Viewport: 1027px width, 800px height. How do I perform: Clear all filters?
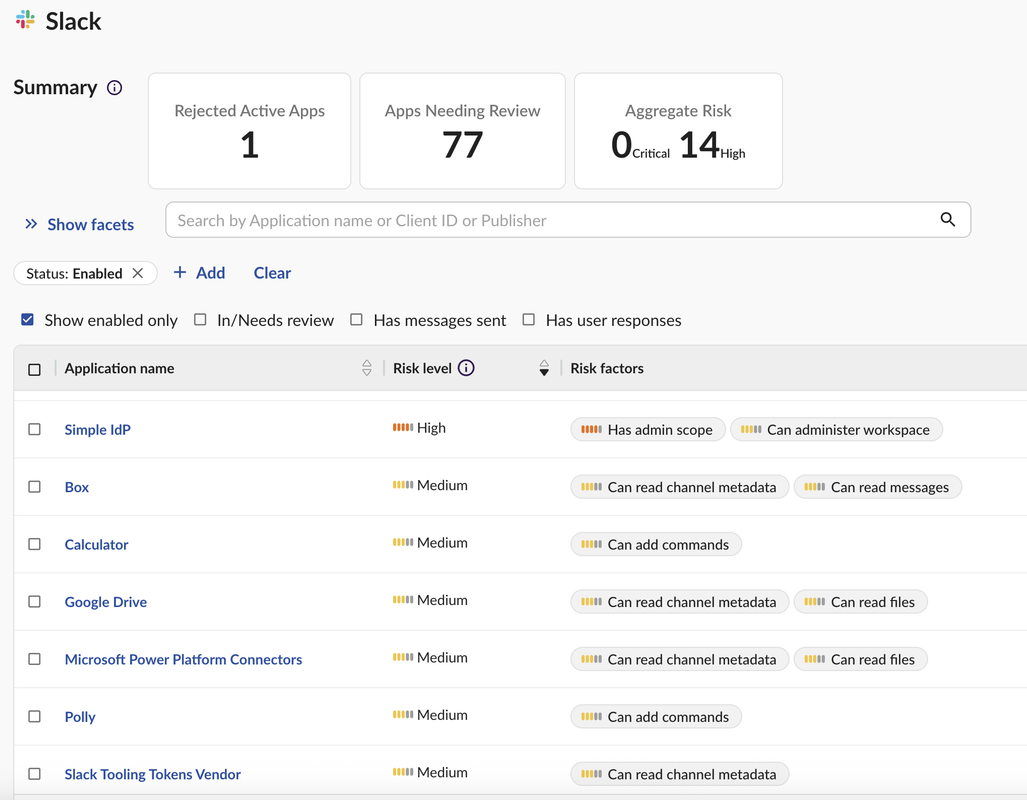[x=272, y=273]
